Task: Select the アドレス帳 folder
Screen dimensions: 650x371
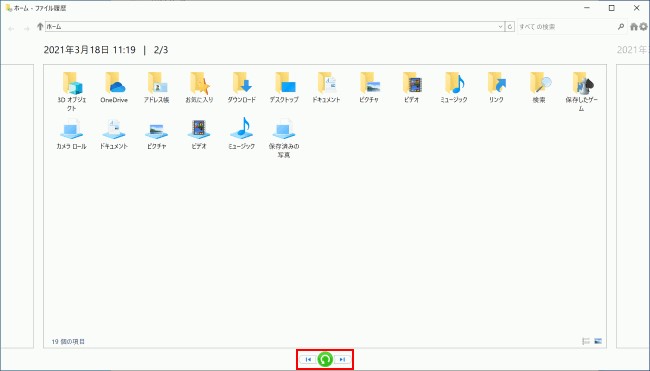Action: (x=157, y=87)
